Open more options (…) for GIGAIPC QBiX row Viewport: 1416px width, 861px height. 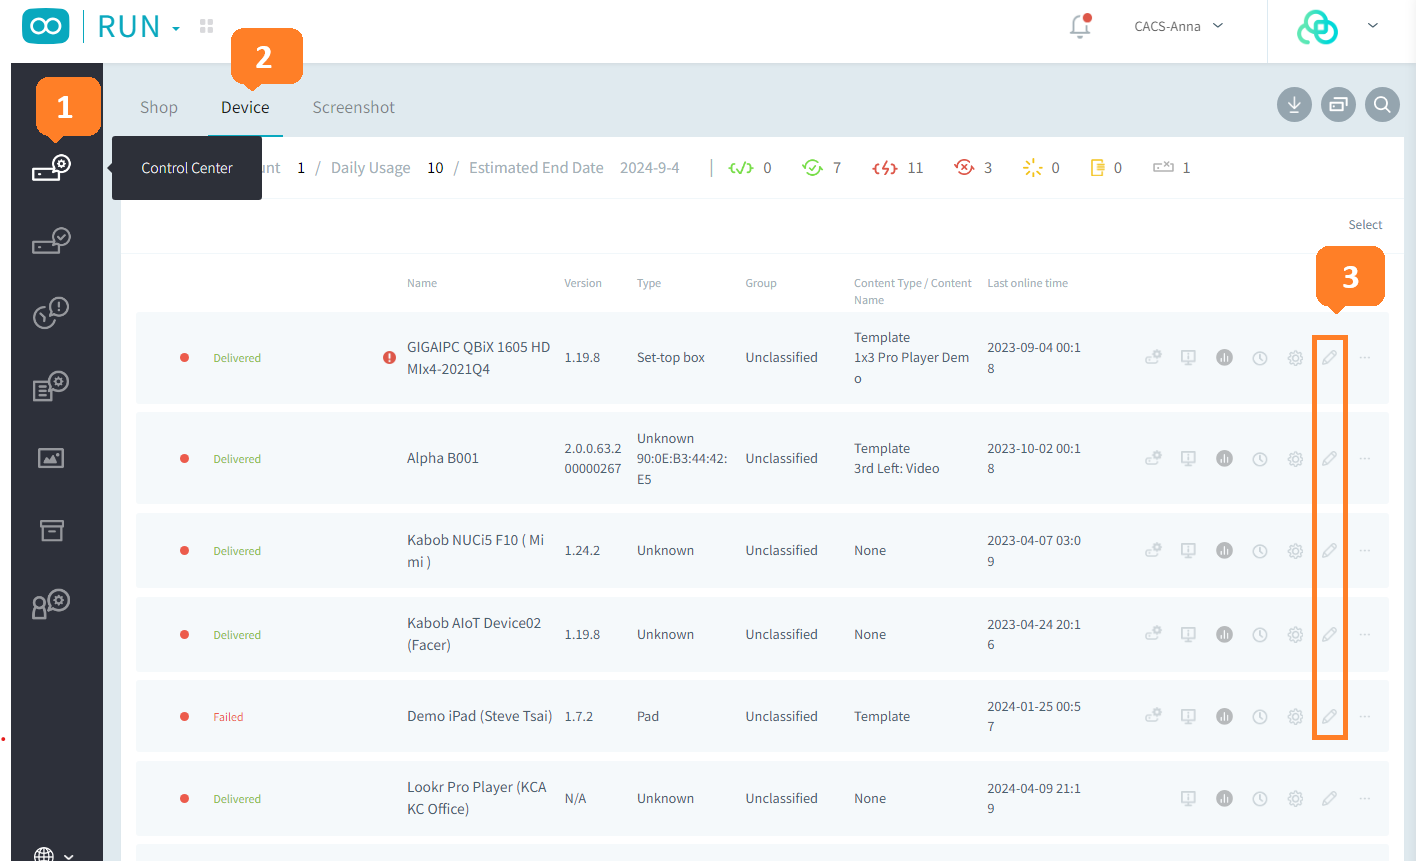click(x=1365, y=357)
